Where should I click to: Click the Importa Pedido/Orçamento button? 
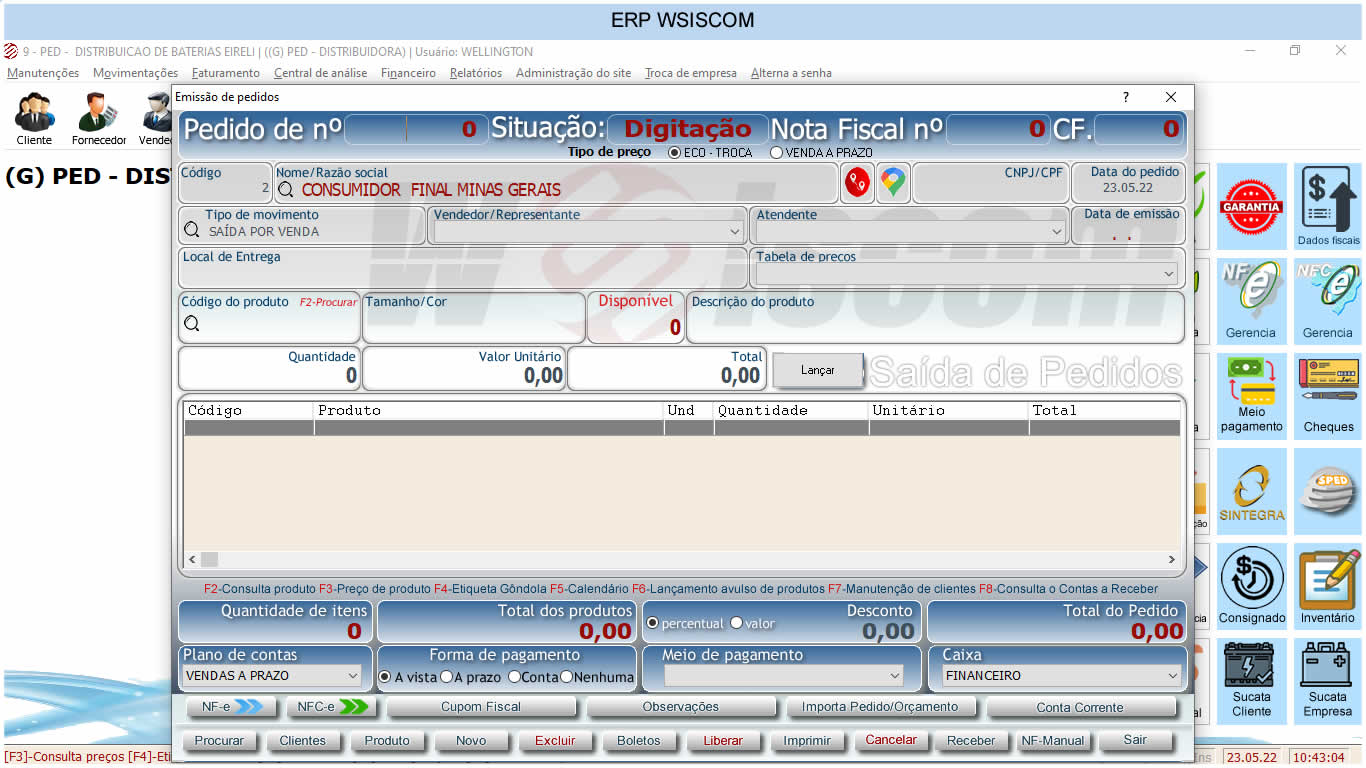[x=879, y=707]
